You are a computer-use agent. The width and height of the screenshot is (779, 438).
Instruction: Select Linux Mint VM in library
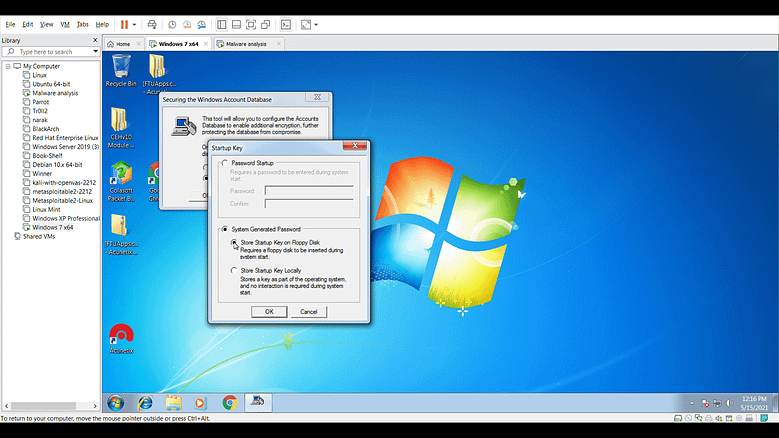coord(46,210)
